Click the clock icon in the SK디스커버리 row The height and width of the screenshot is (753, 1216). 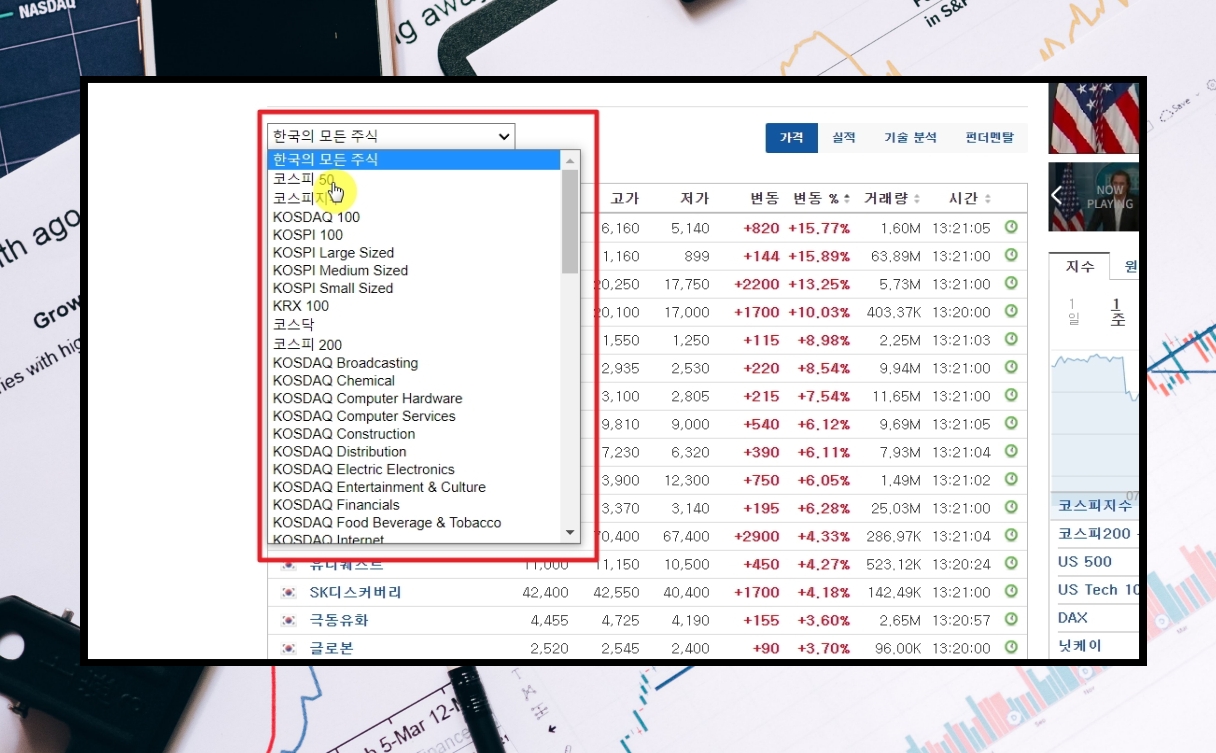1011,592
